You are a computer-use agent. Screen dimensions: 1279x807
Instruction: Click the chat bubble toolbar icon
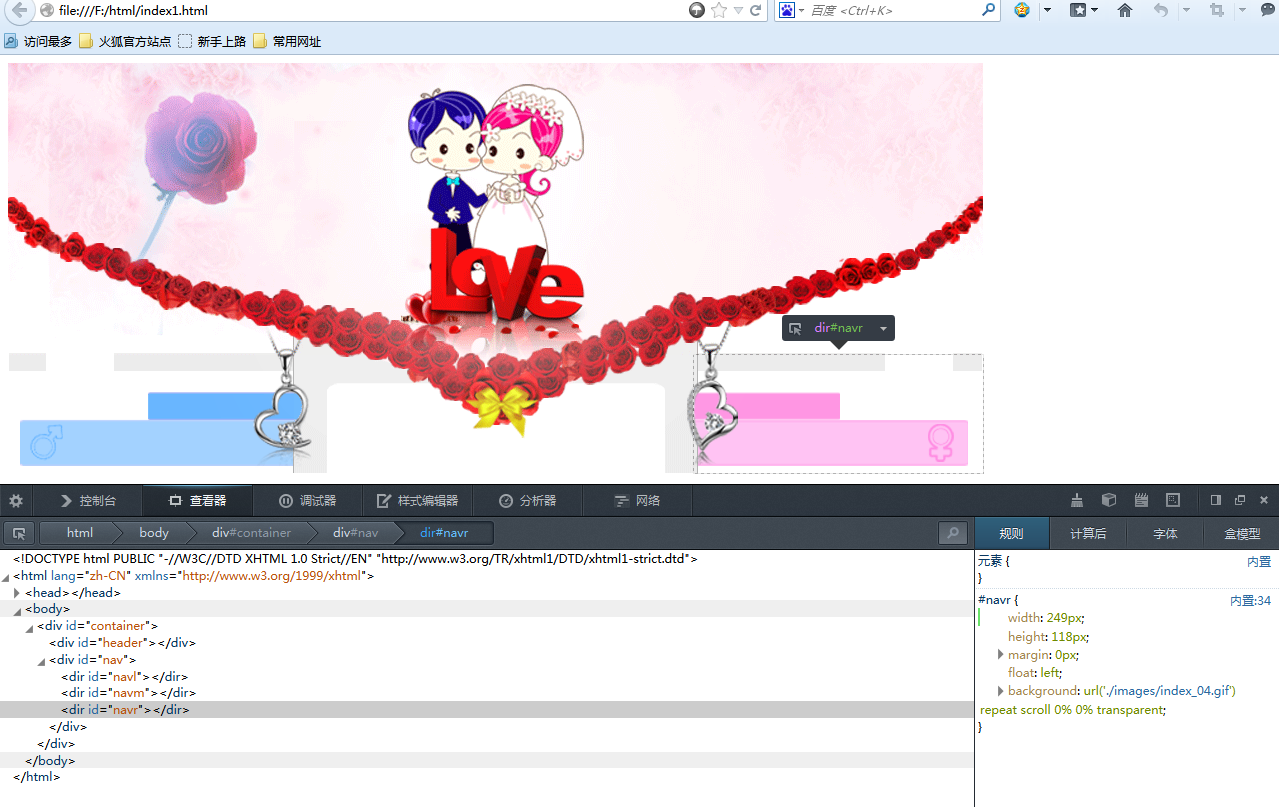point(1269,10)
